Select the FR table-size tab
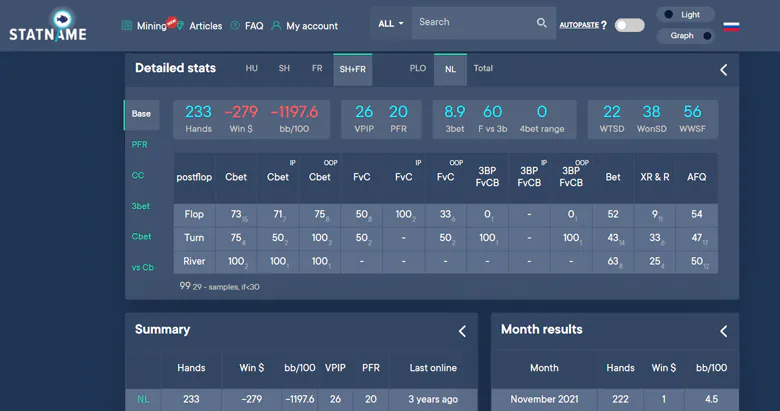This screenshot has height=411, width=780. click(x=317, y=68)
